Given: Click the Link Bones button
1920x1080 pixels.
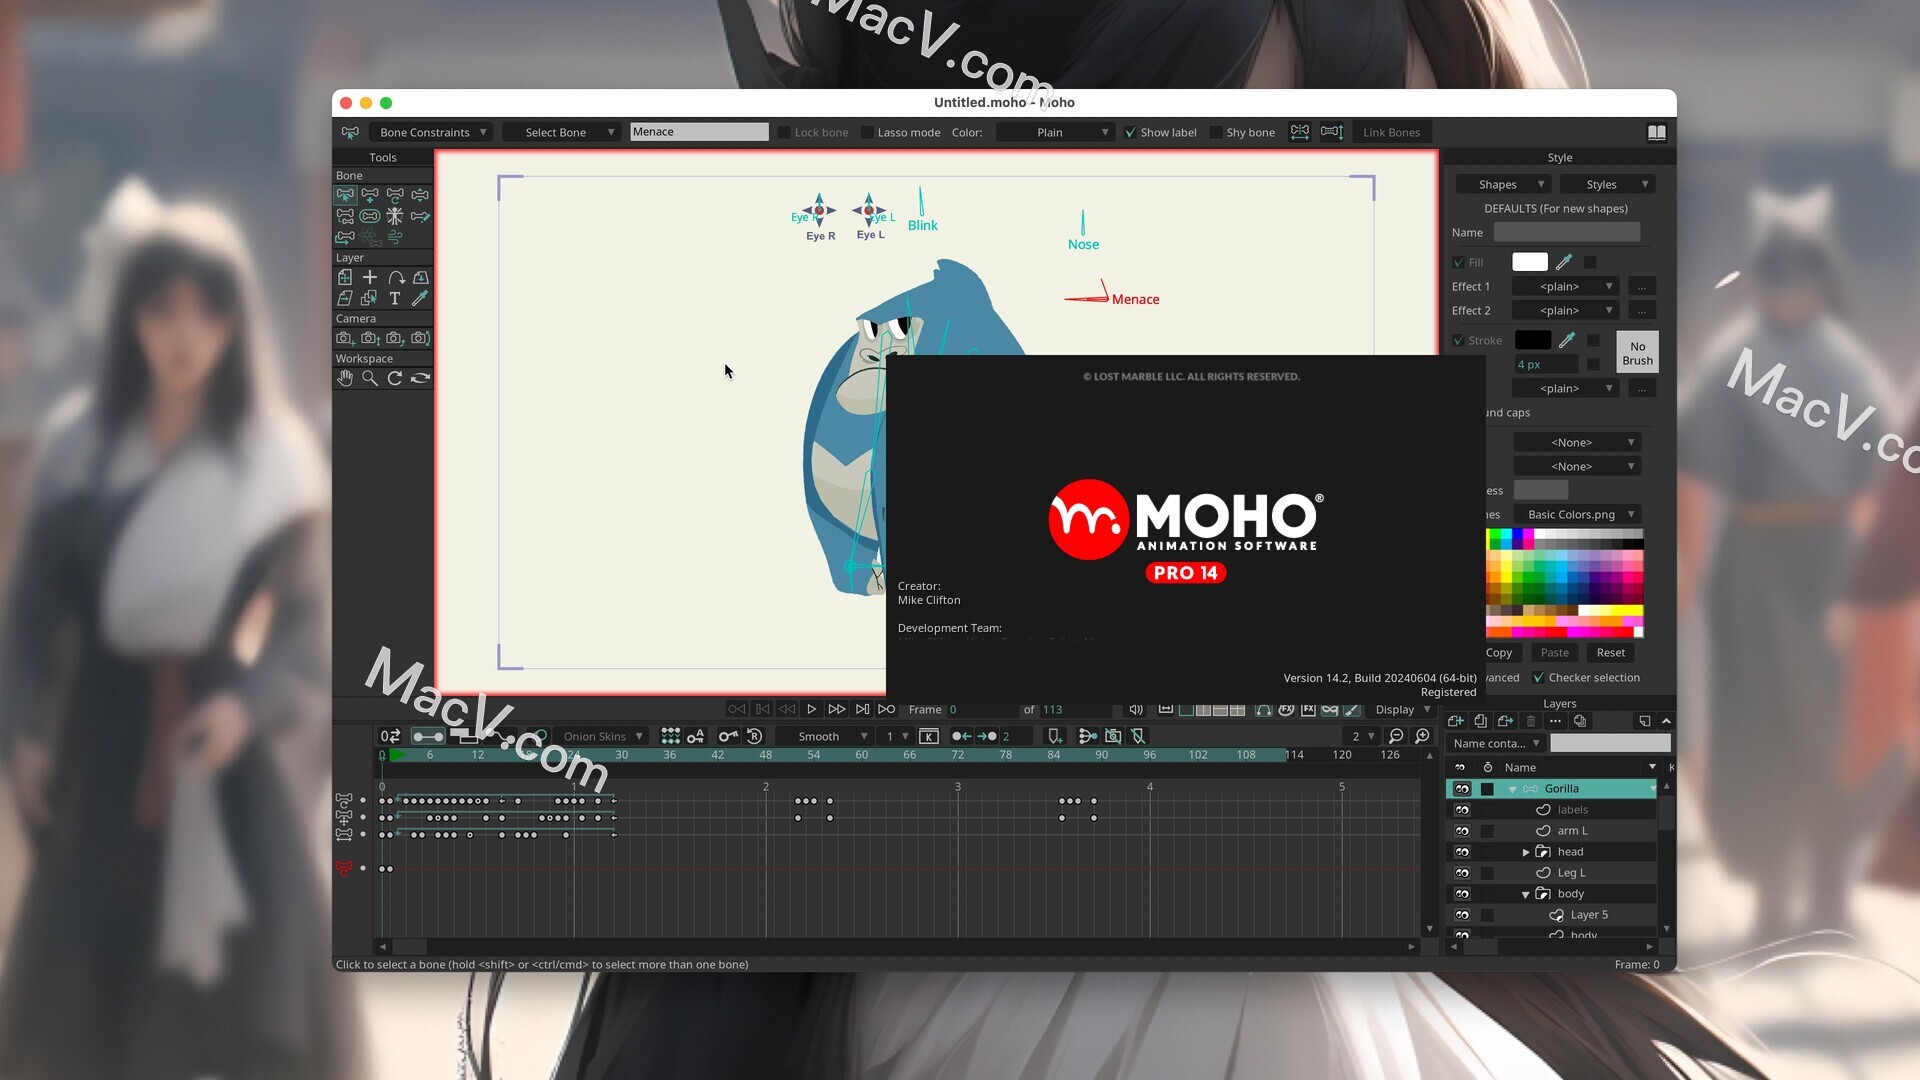Looking at the screenshot, I should tap(1391, 131).
